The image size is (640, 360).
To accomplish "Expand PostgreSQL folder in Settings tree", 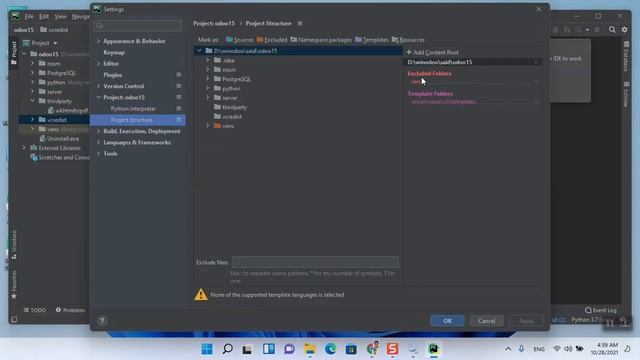I will 207,79.
